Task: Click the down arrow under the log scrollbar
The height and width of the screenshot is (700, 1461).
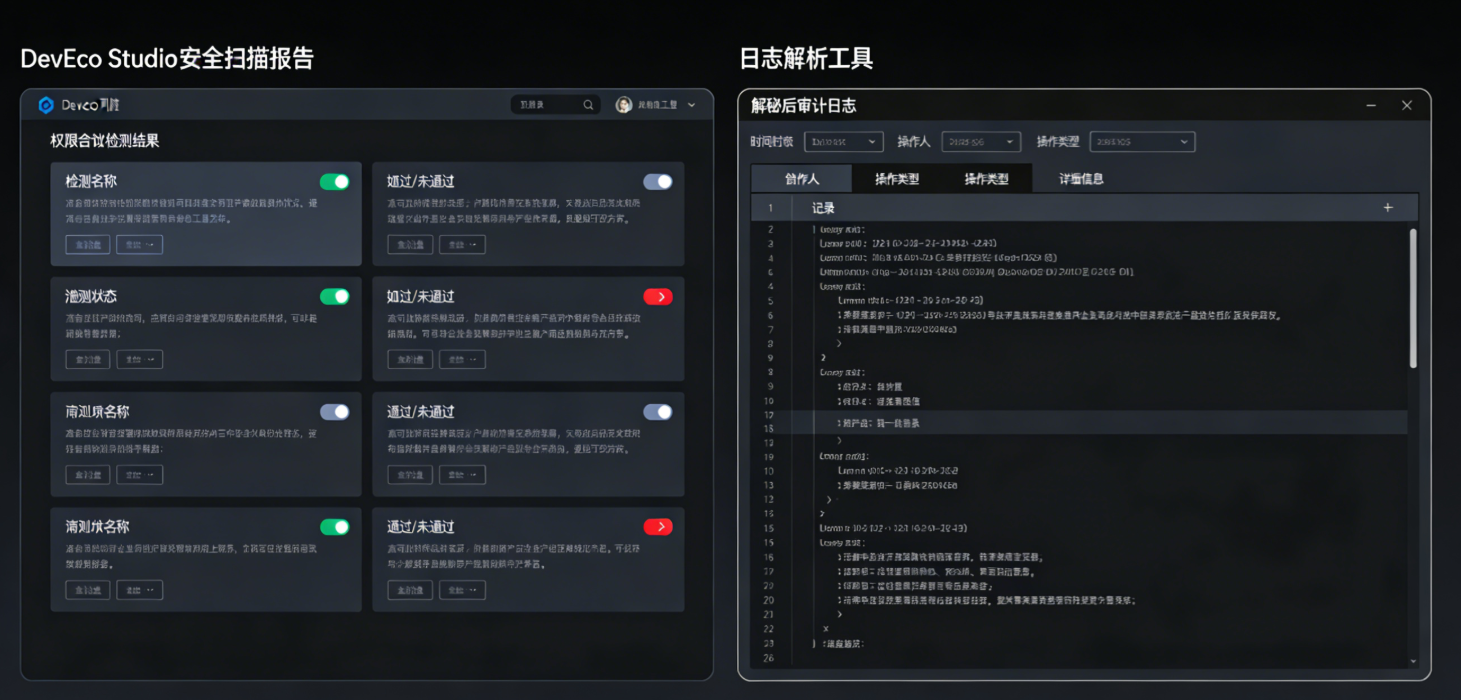Action: [x=1413, y=661]
